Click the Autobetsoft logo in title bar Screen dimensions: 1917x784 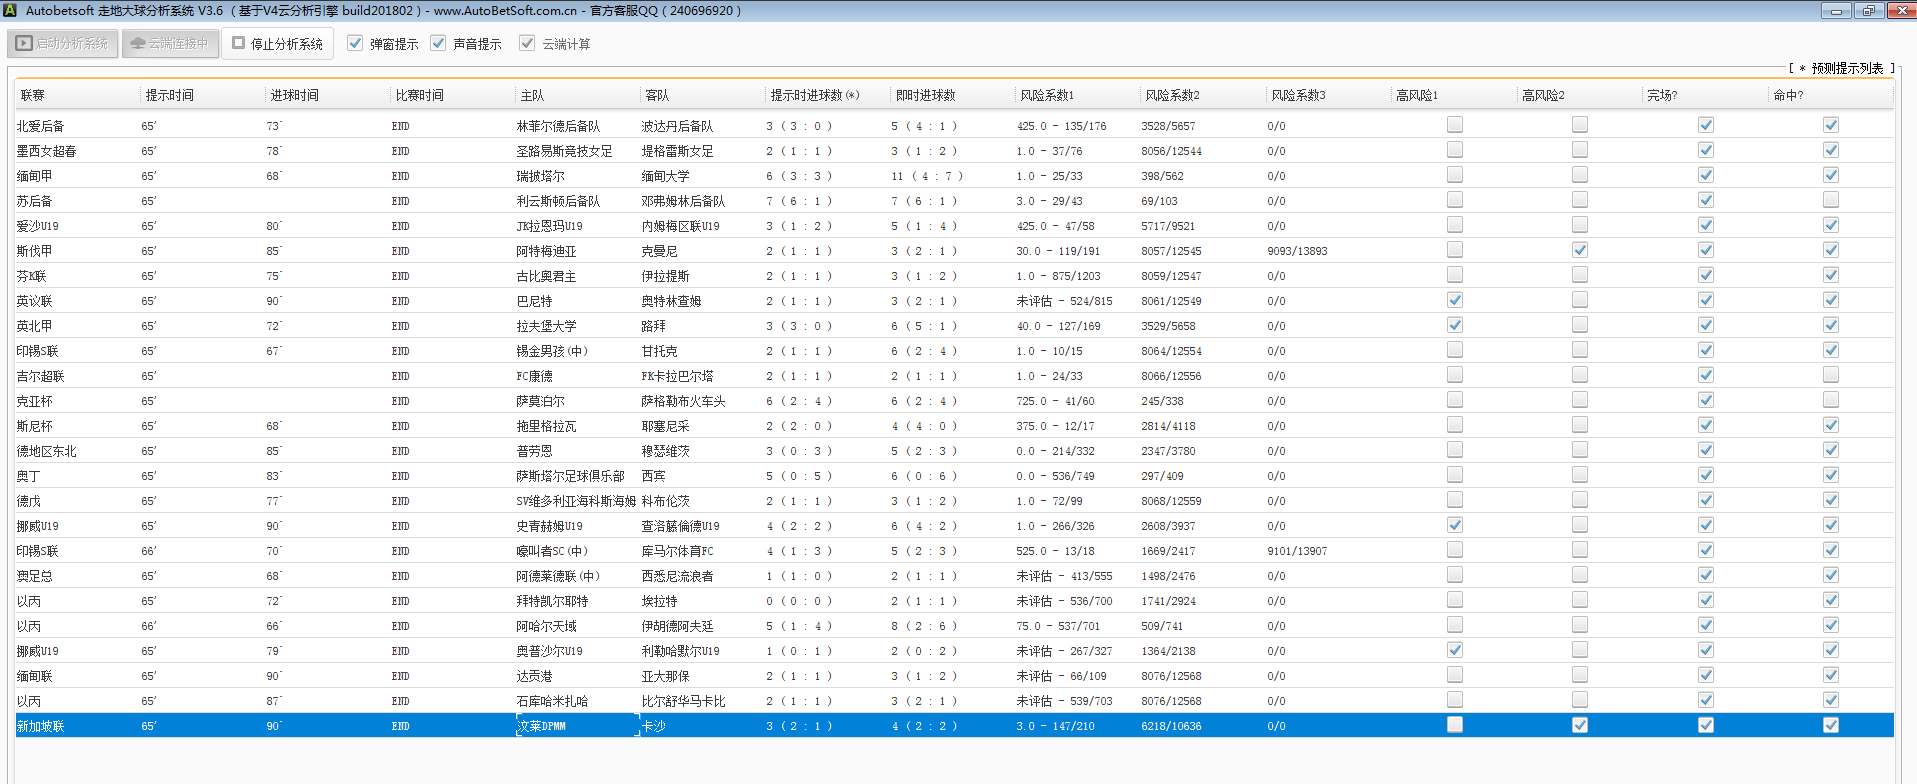(11, 10)
